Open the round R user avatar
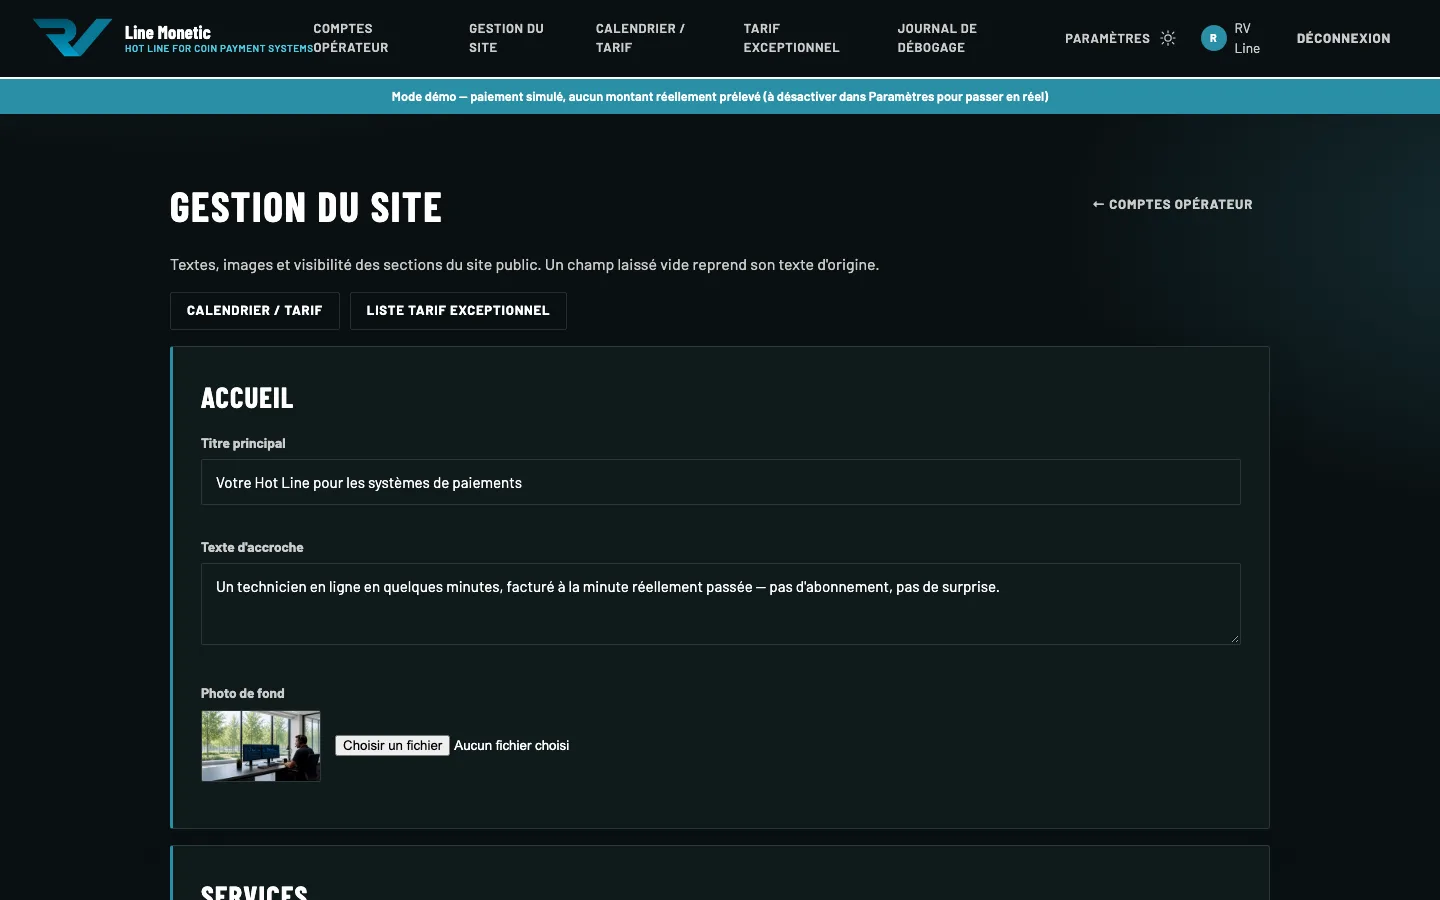1440x900 pixels. (1213, 38)
